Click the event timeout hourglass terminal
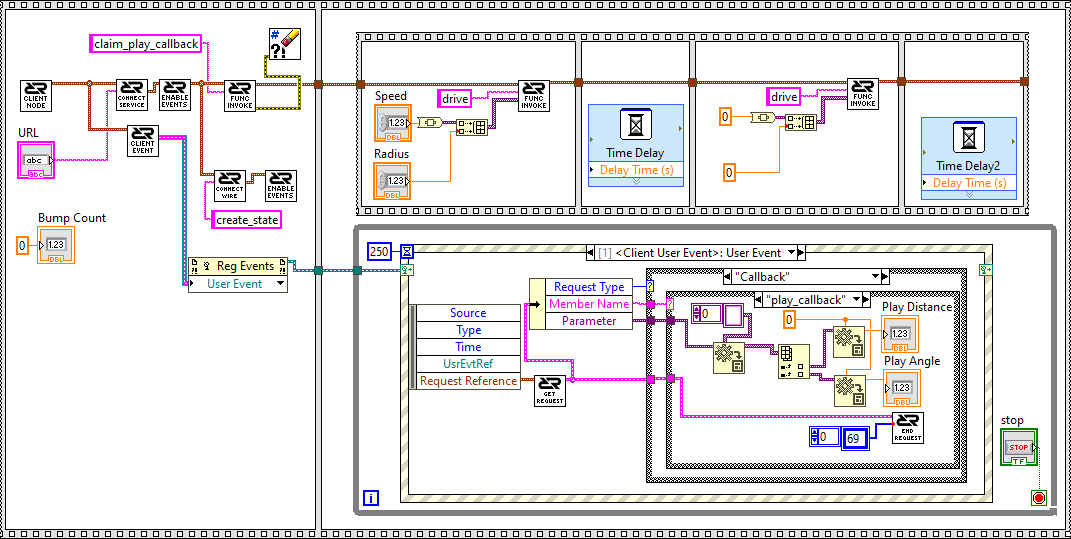 pyautogui.click(x=406, y=252)
